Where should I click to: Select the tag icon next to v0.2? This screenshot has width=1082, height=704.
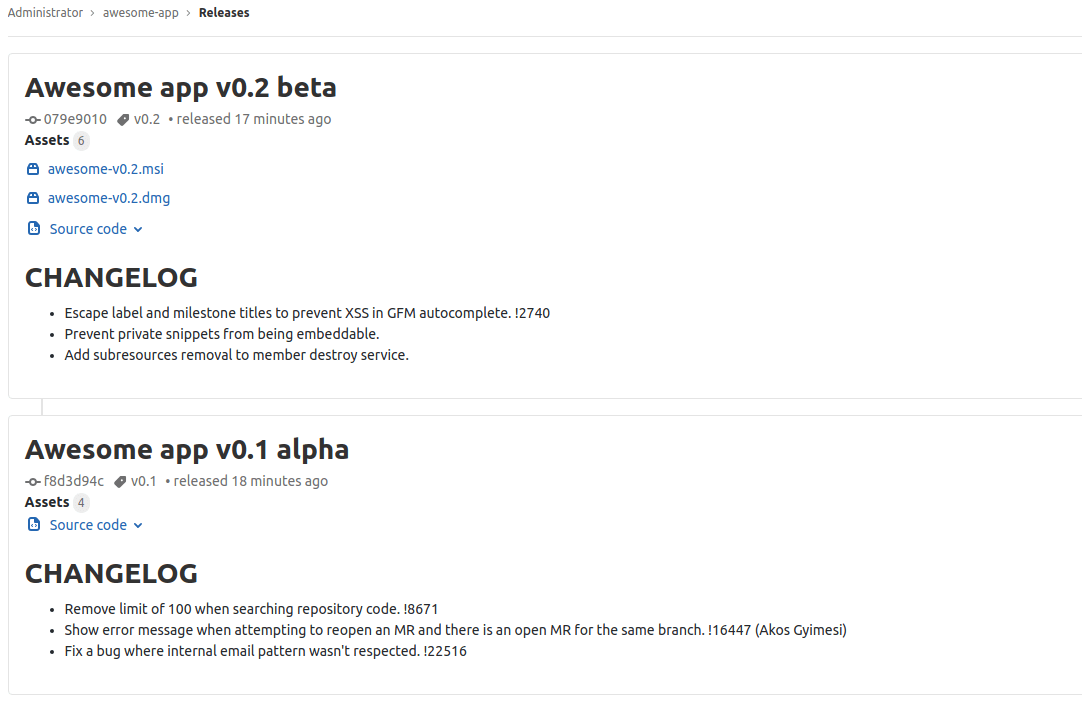point(123,119)
